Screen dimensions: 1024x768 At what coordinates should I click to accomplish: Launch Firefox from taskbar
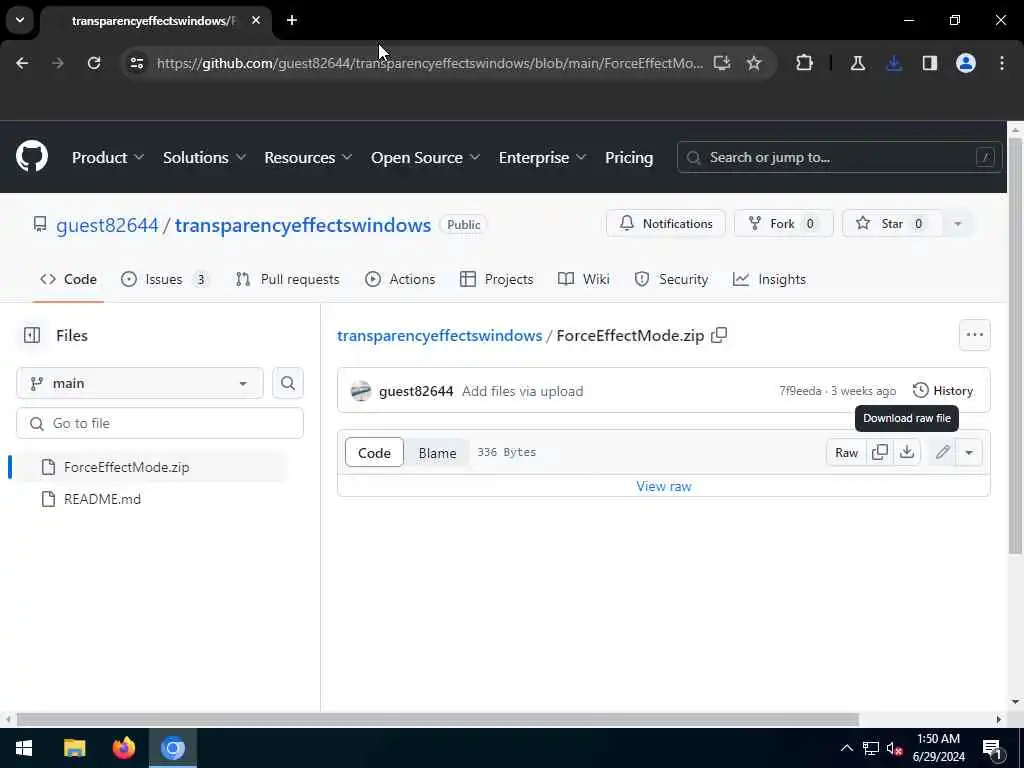pyautogui.click(x=123, y=748)
